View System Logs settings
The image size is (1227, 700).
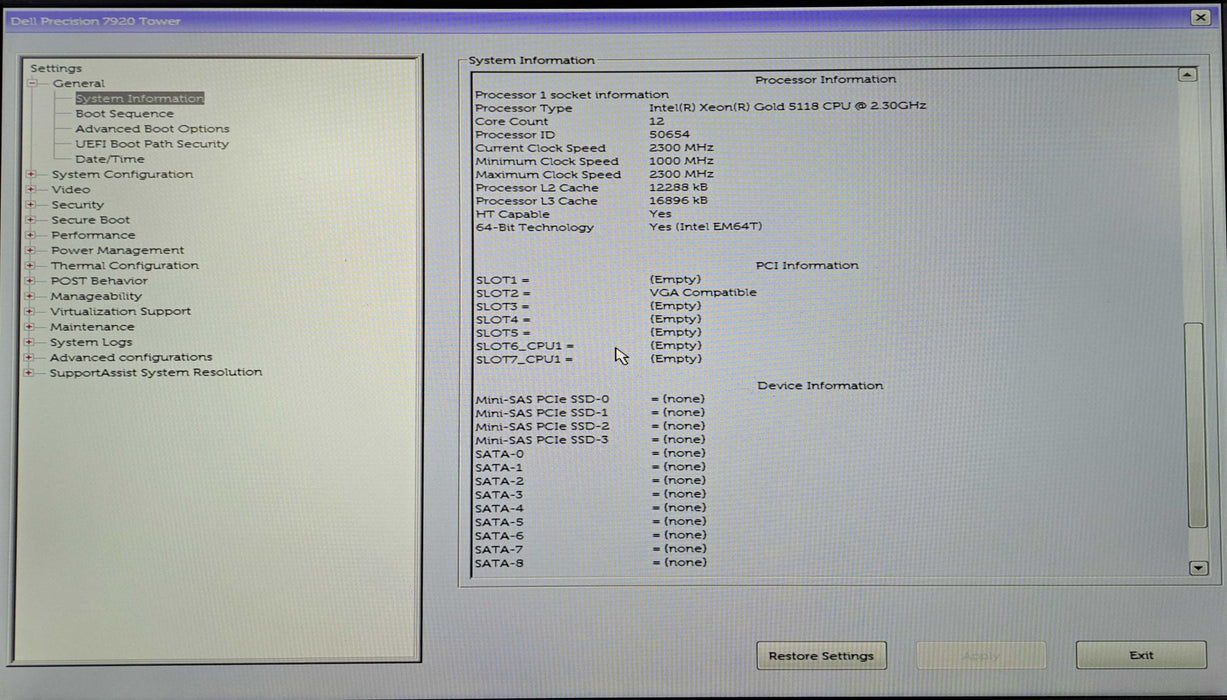coord(90,341)
